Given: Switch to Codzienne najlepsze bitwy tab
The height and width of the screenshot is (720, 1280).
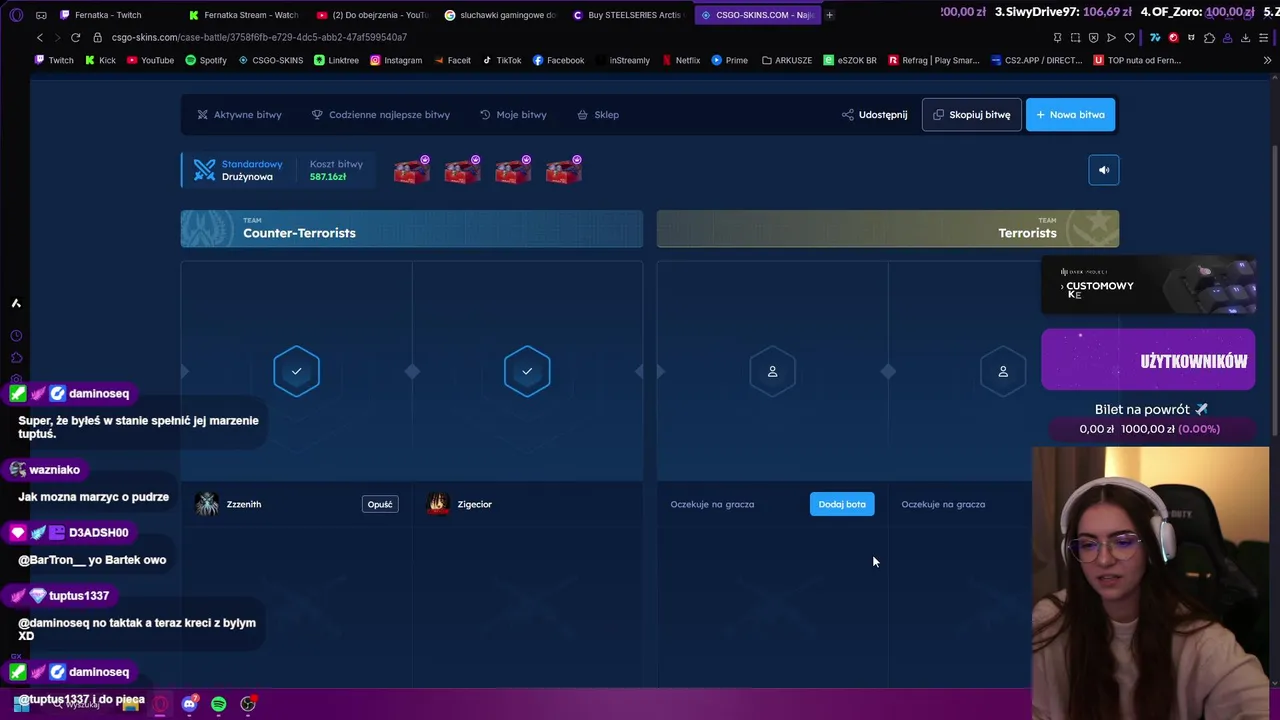Looking at the screenshot, I should click(x=380, y=115).
